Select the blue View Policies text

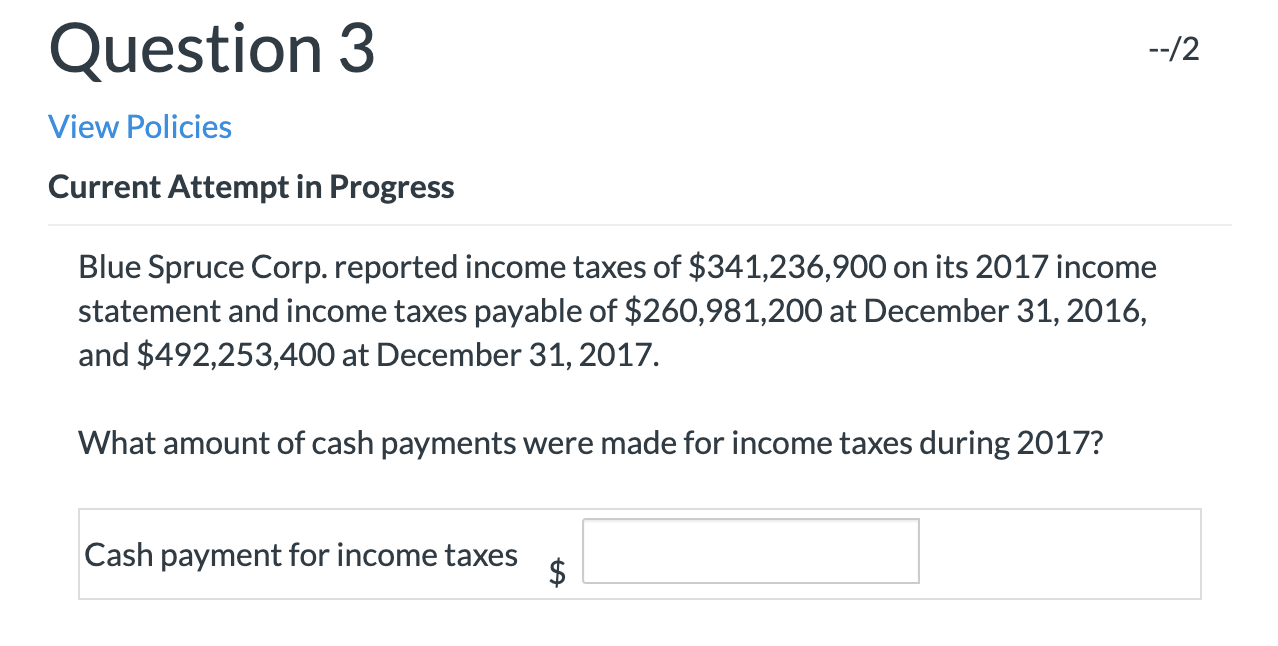tap(139, 126)
